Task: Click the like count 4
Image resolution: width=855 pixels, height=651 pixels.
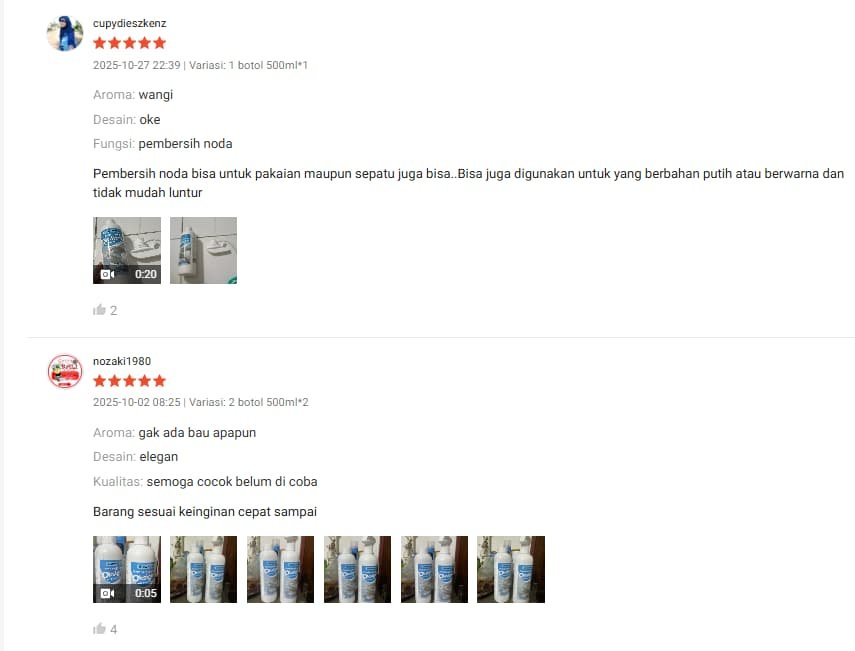Action: [x=113, y=629]
